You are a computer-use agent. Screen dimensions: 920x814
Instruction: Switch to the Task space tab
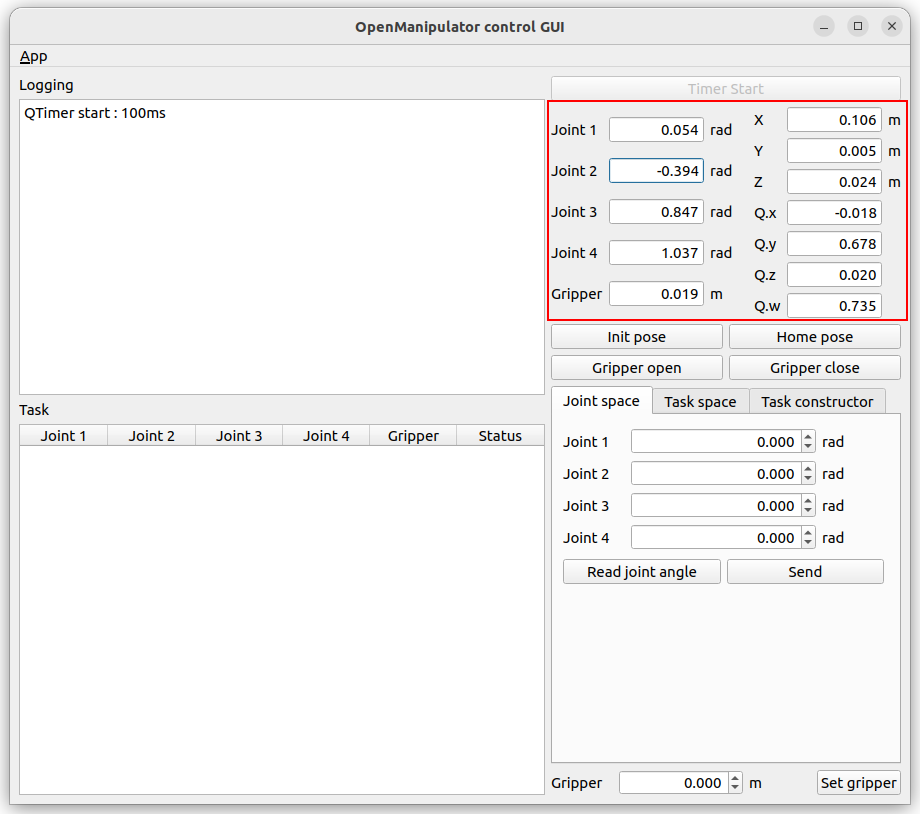point(700,402)
